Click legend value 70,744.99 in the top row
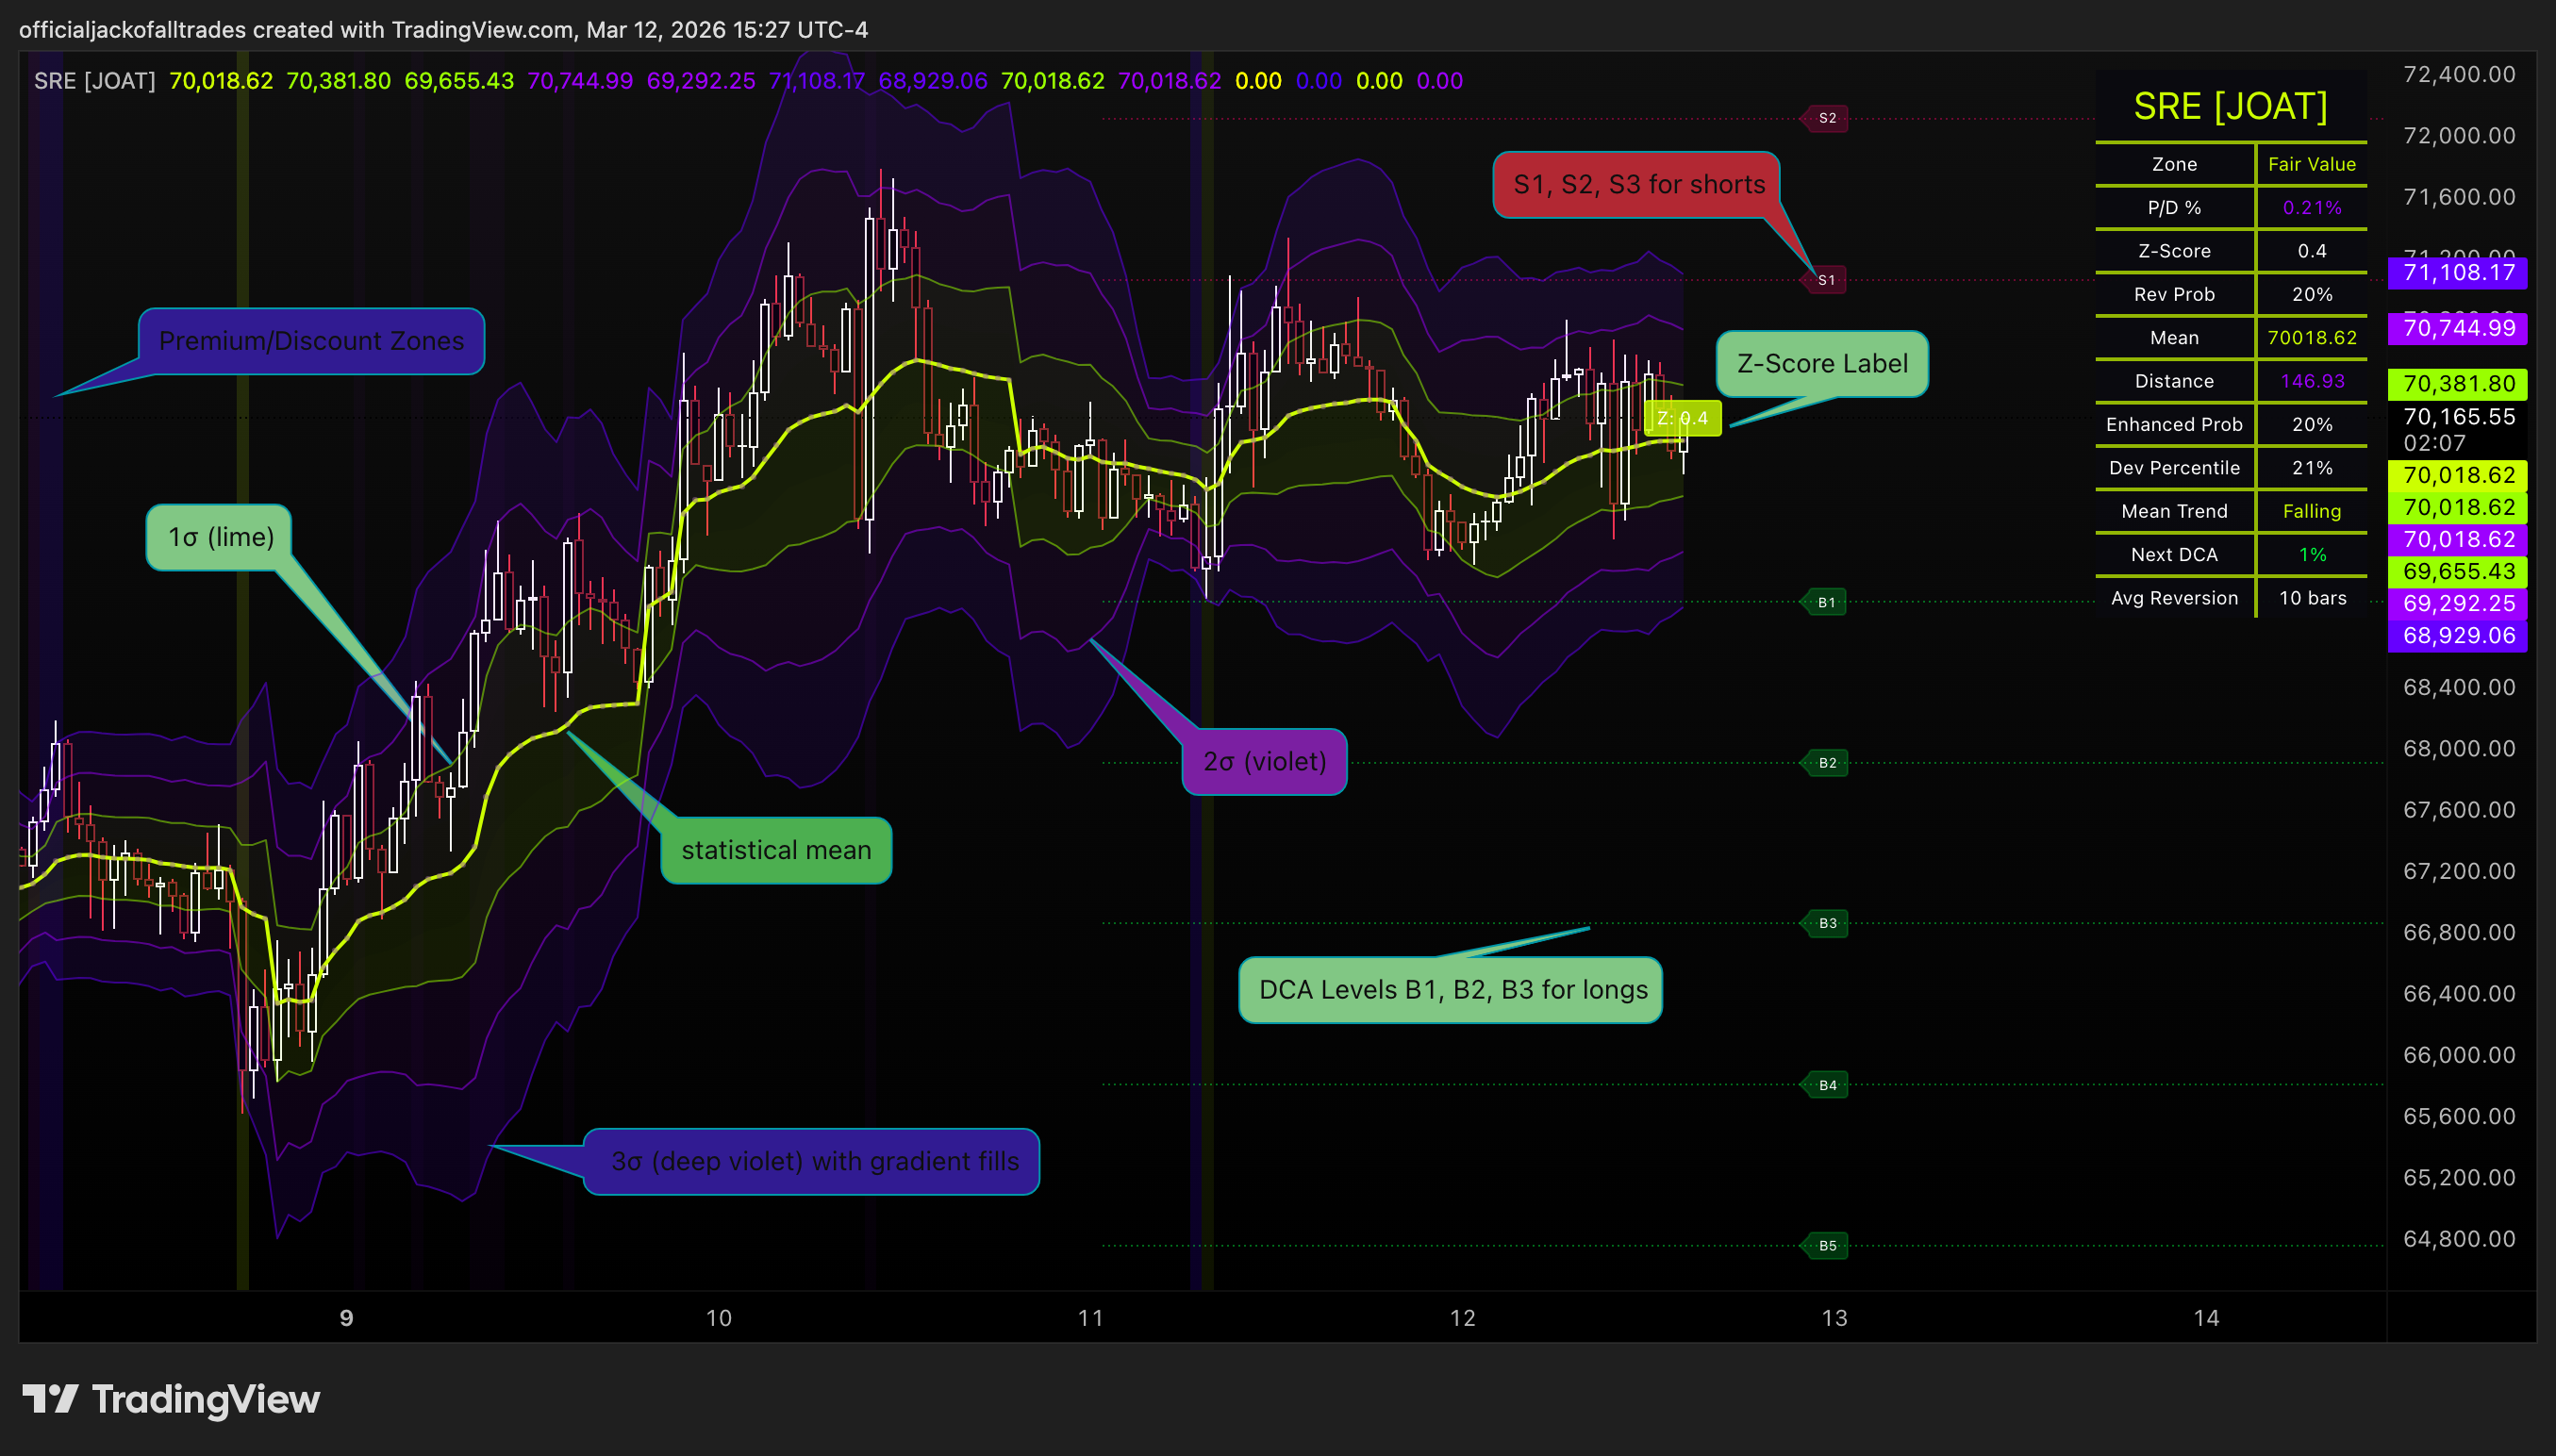2556x1456 pixels. pyautogui.click(x=580, y=81)
